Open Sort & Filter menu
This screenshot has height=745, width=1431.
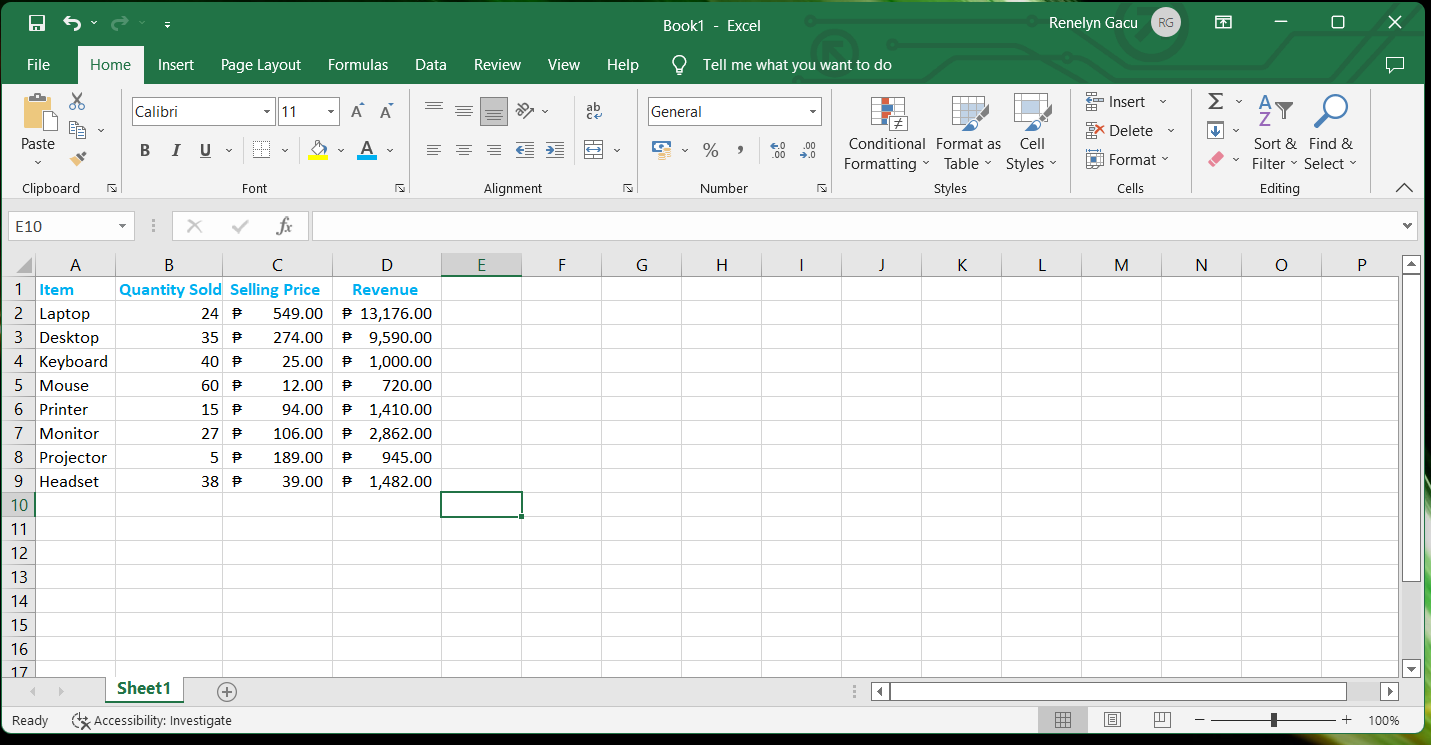1275,134
